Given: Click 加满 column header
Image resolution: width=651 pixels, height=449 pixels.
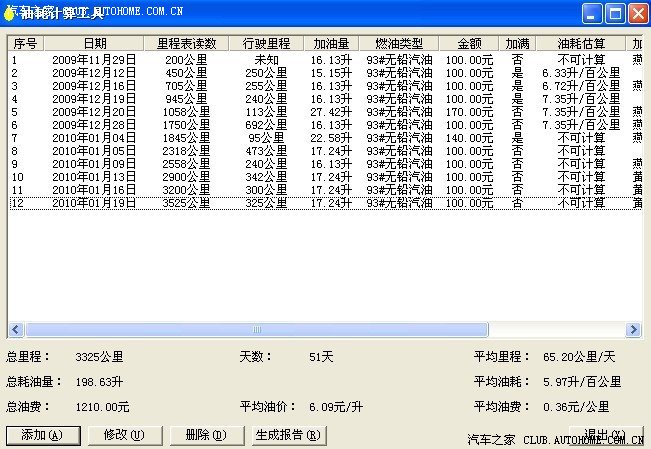Looking at the screenshot, I should 517,43.
